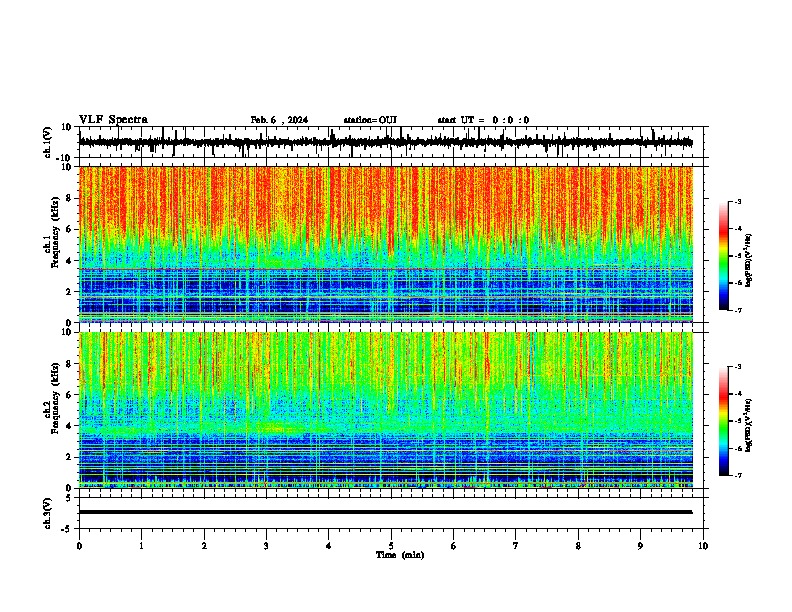Click the ch.2 color bar "-7" label
The height and width of the screenshot is (612, 792).
click(738, 475)
